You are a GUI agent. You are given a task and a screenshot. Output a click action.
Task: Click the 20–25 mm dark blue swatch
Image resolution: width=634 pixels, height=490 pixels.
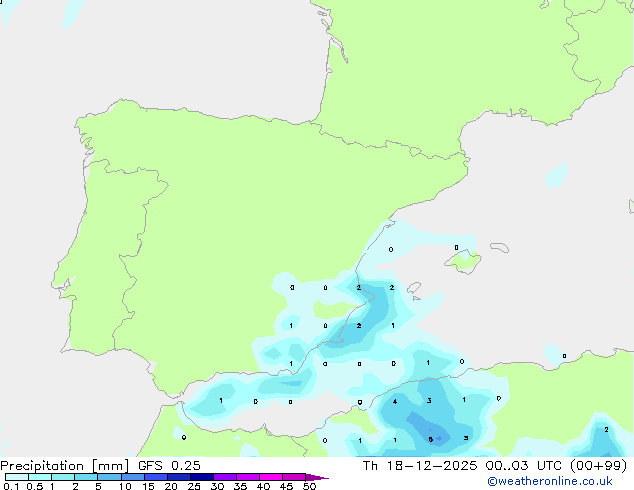pyautogui.click(x=179, y=477)
